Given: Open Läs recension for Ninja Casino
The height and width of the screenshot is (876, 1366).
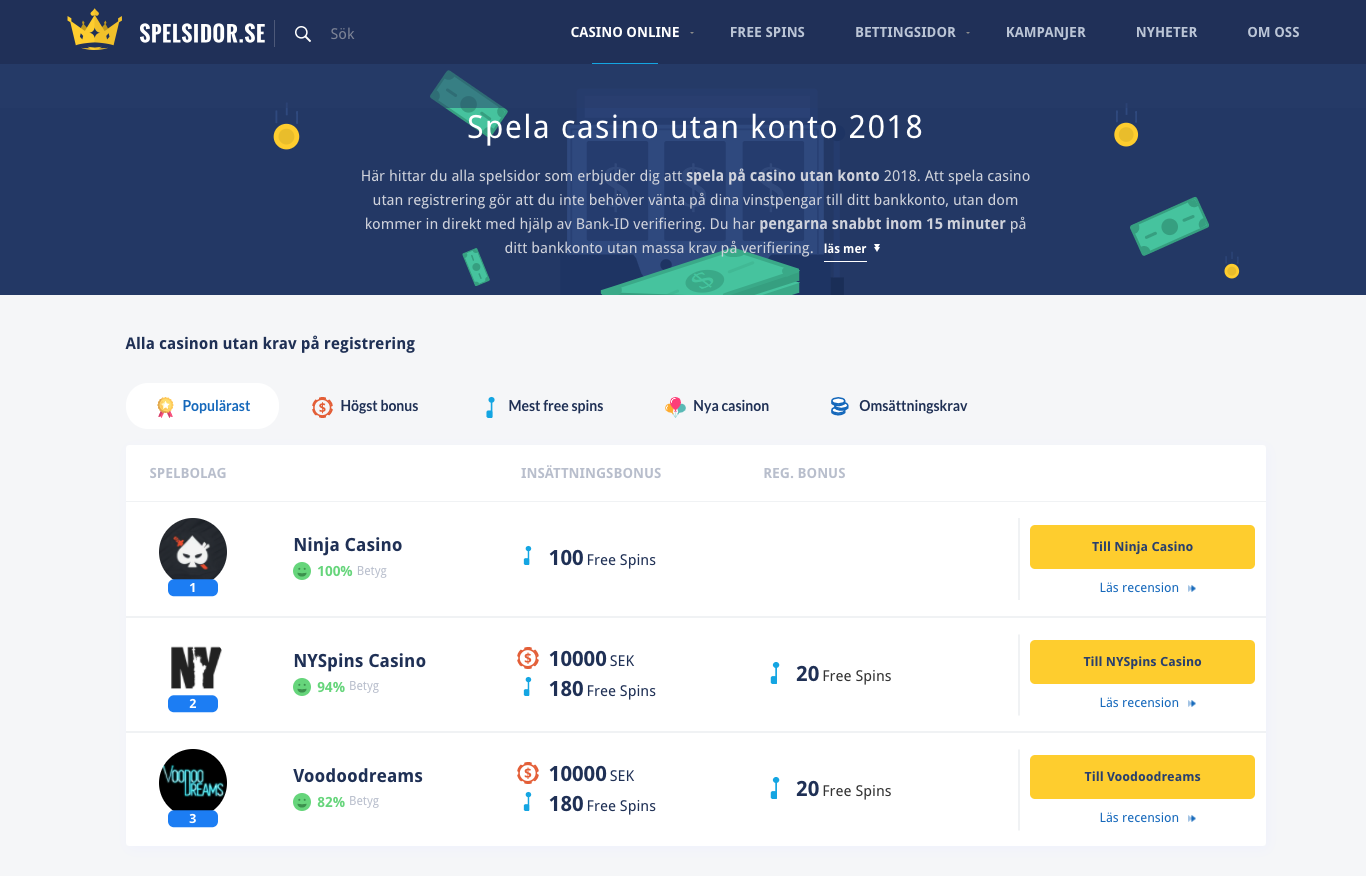Looking at the screenshot, I should (x=1148, y=588).
